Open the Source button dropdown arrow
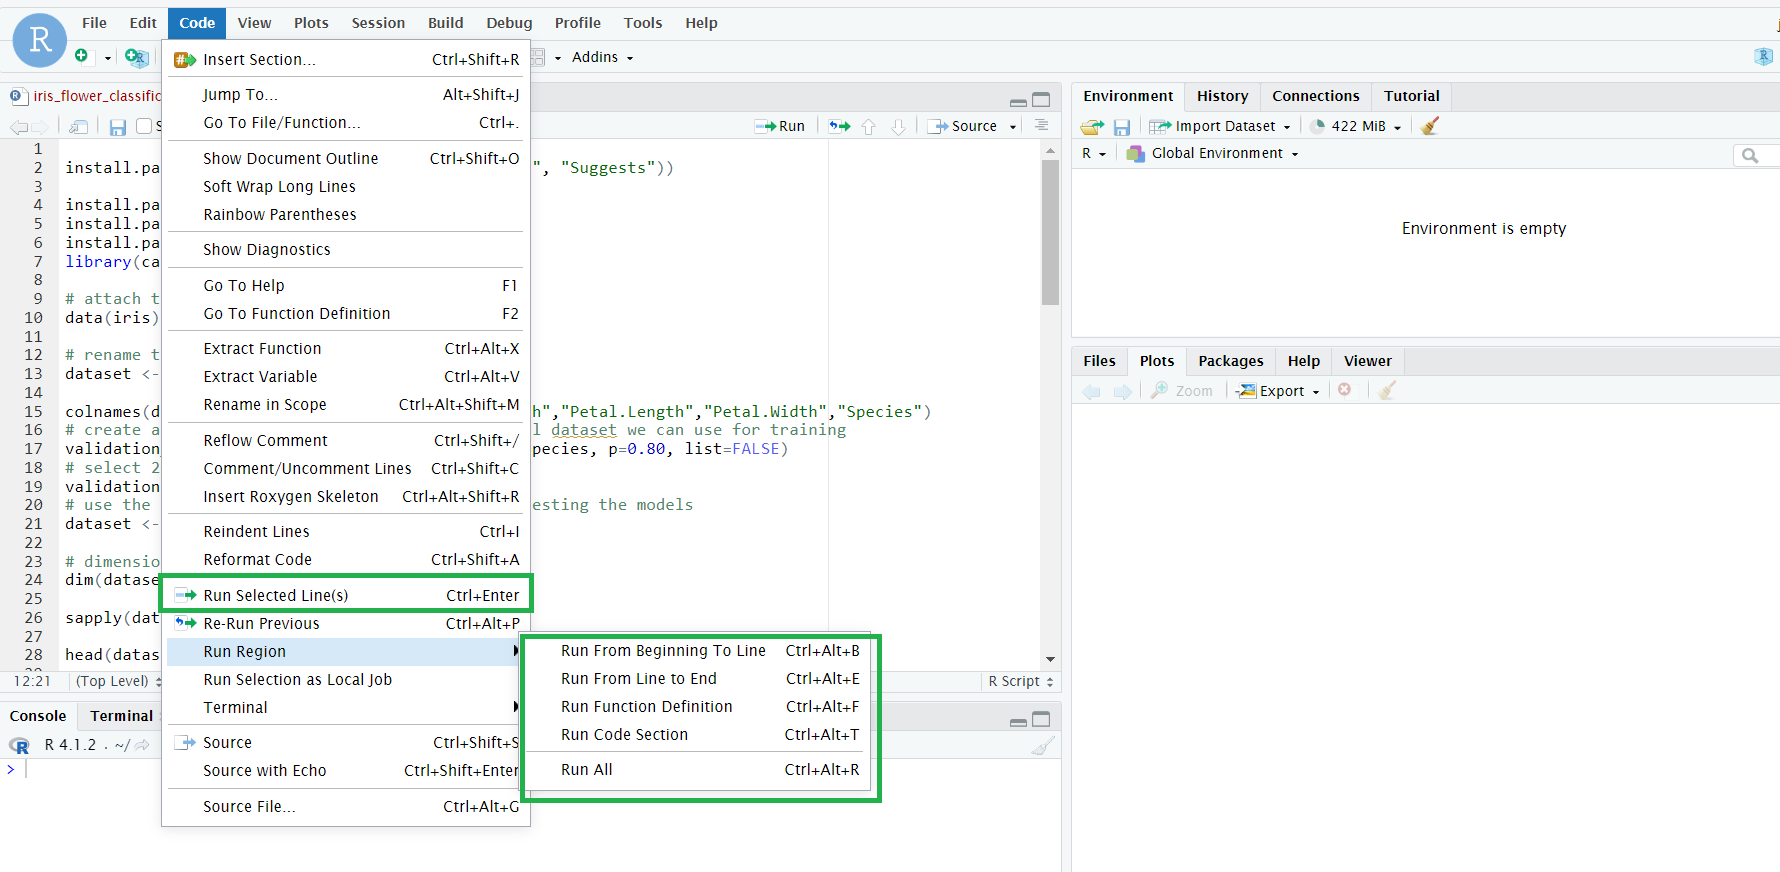 (x=1013, y=127)
